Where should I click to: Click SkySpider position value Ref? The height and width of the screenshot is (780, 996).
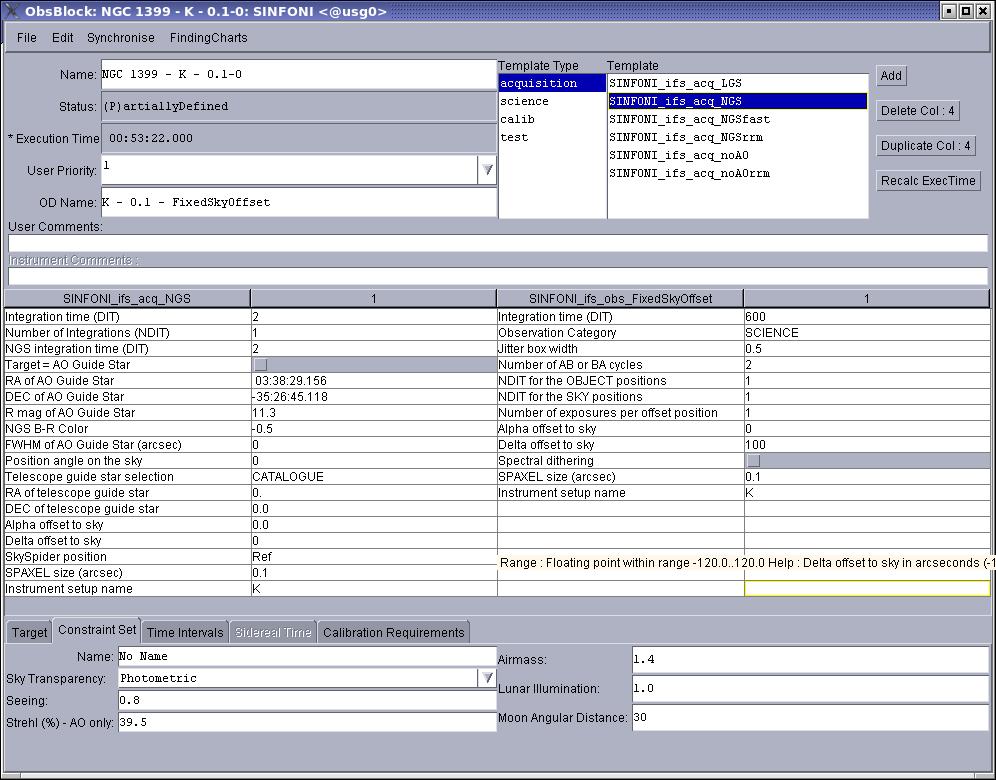pyautogui.click(x=374, y=556)
